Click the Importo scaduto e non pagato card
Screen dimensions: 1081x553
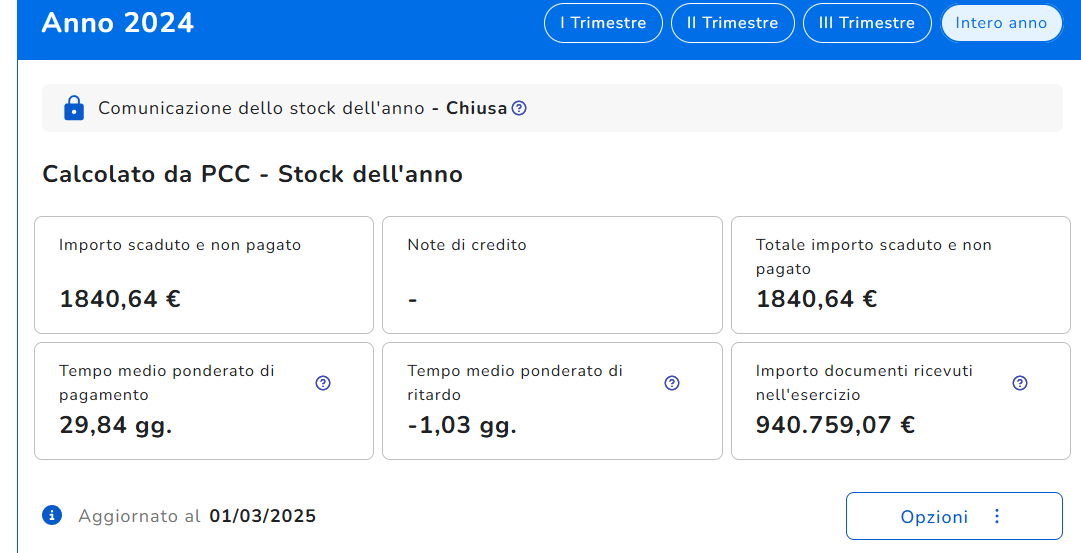point(204,275)
